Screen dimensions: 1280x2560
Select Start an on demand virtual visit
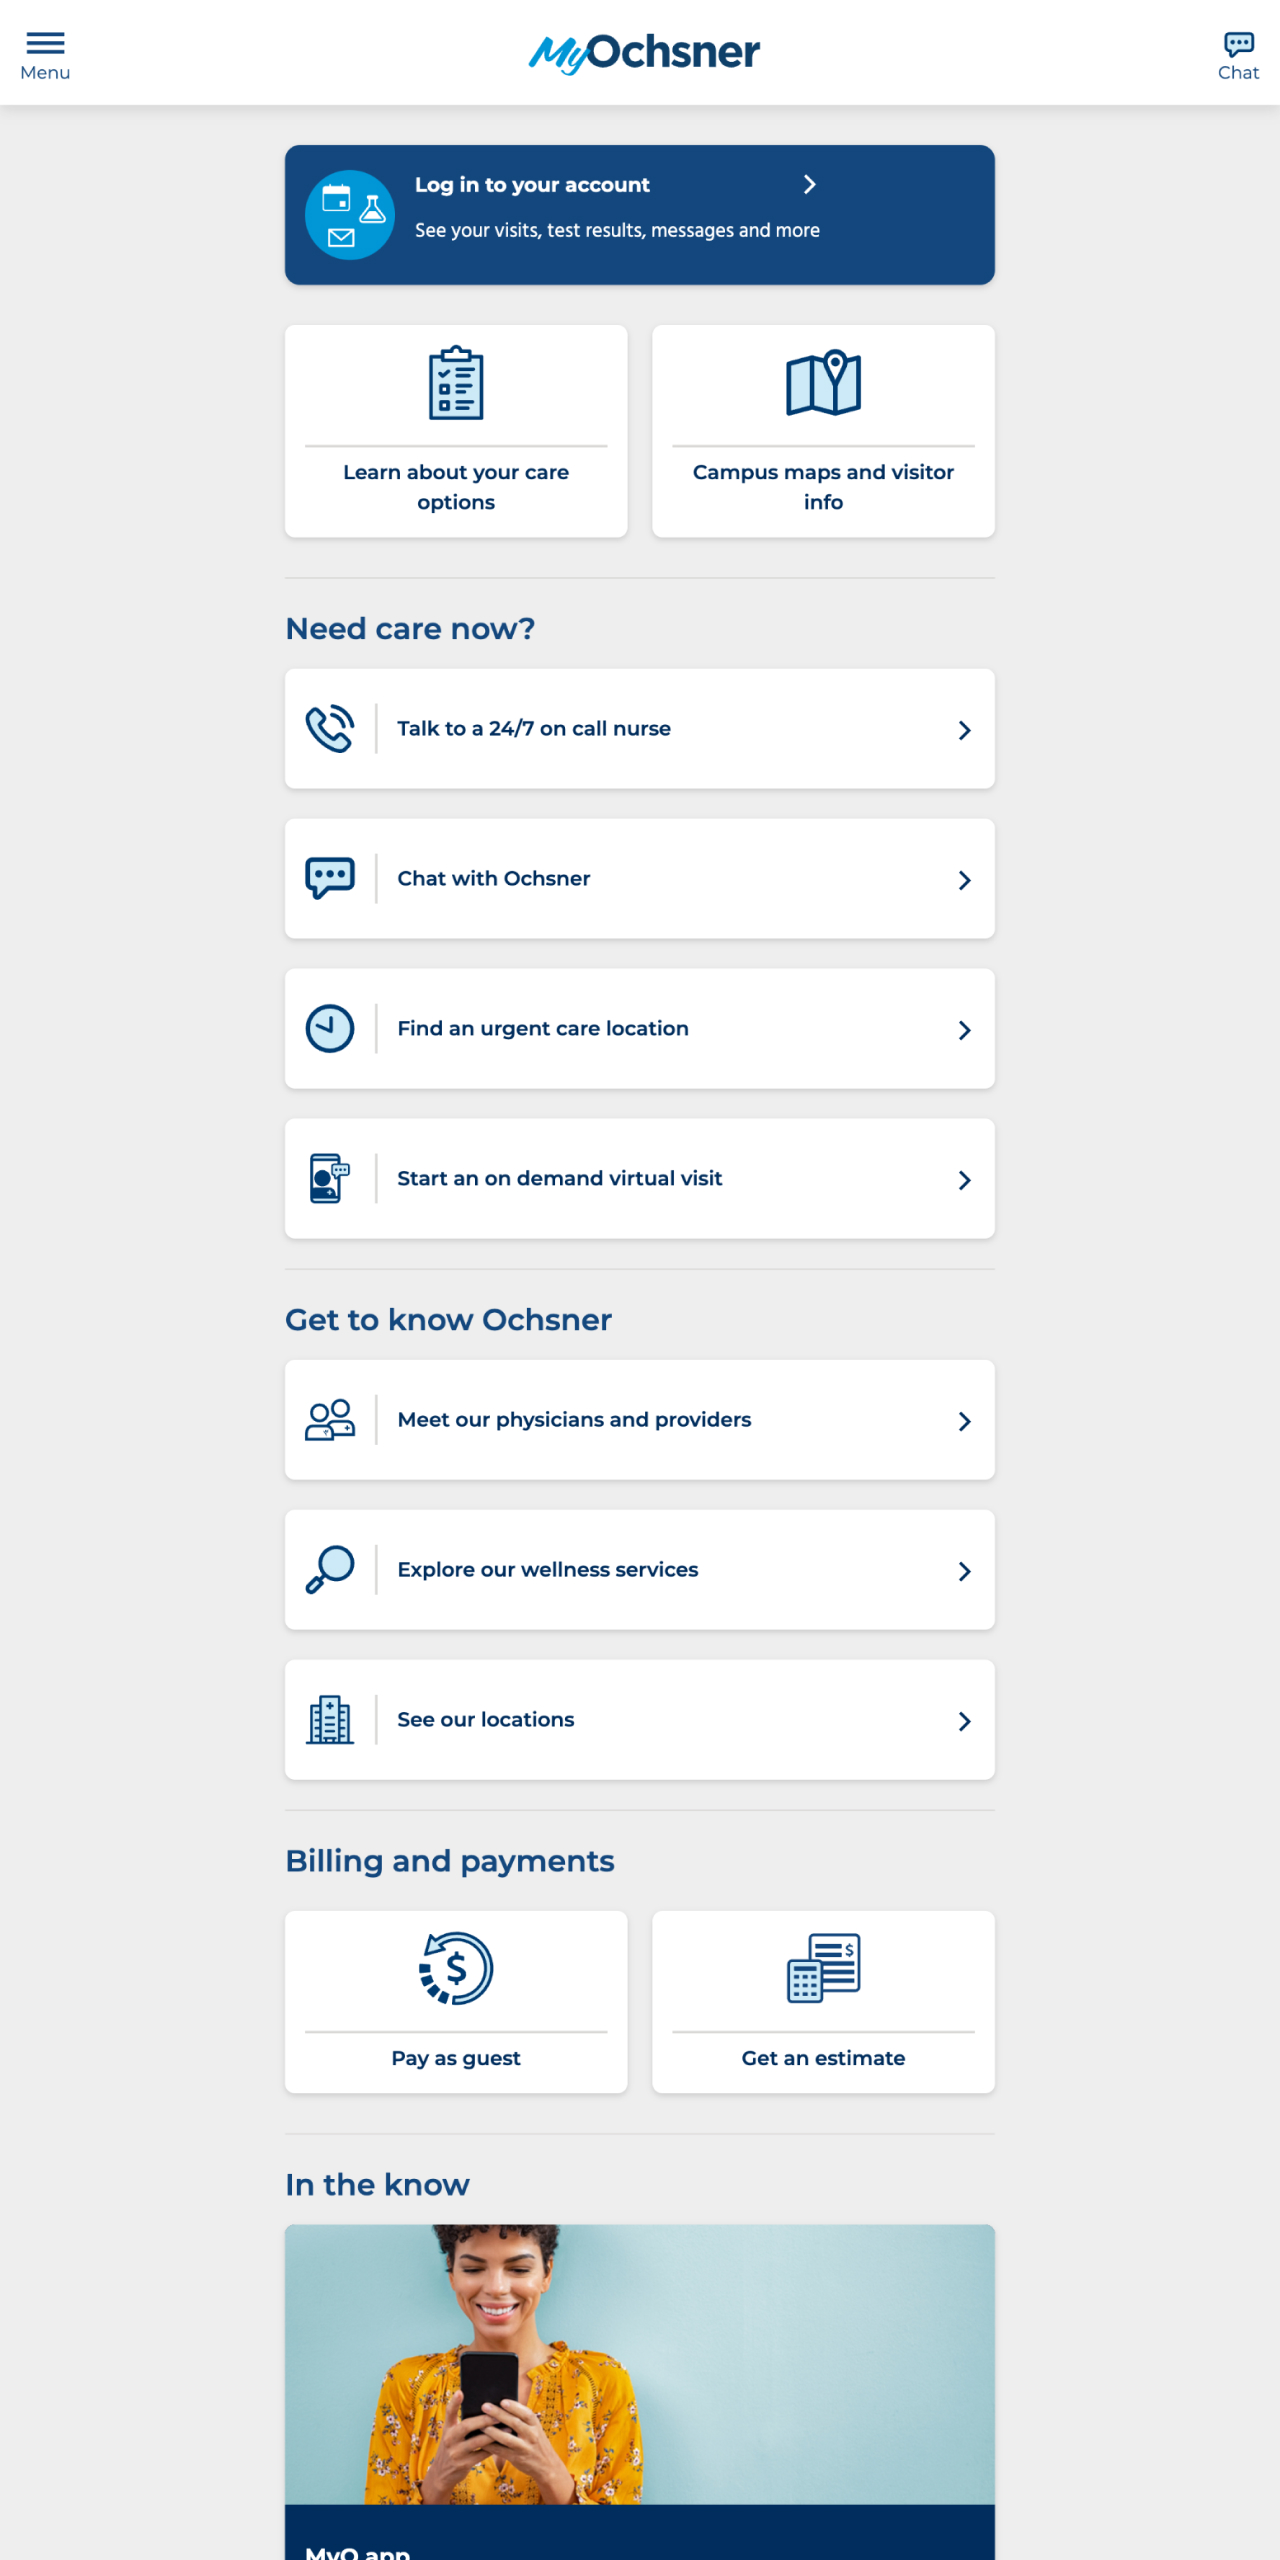[x=560, y=1179]
